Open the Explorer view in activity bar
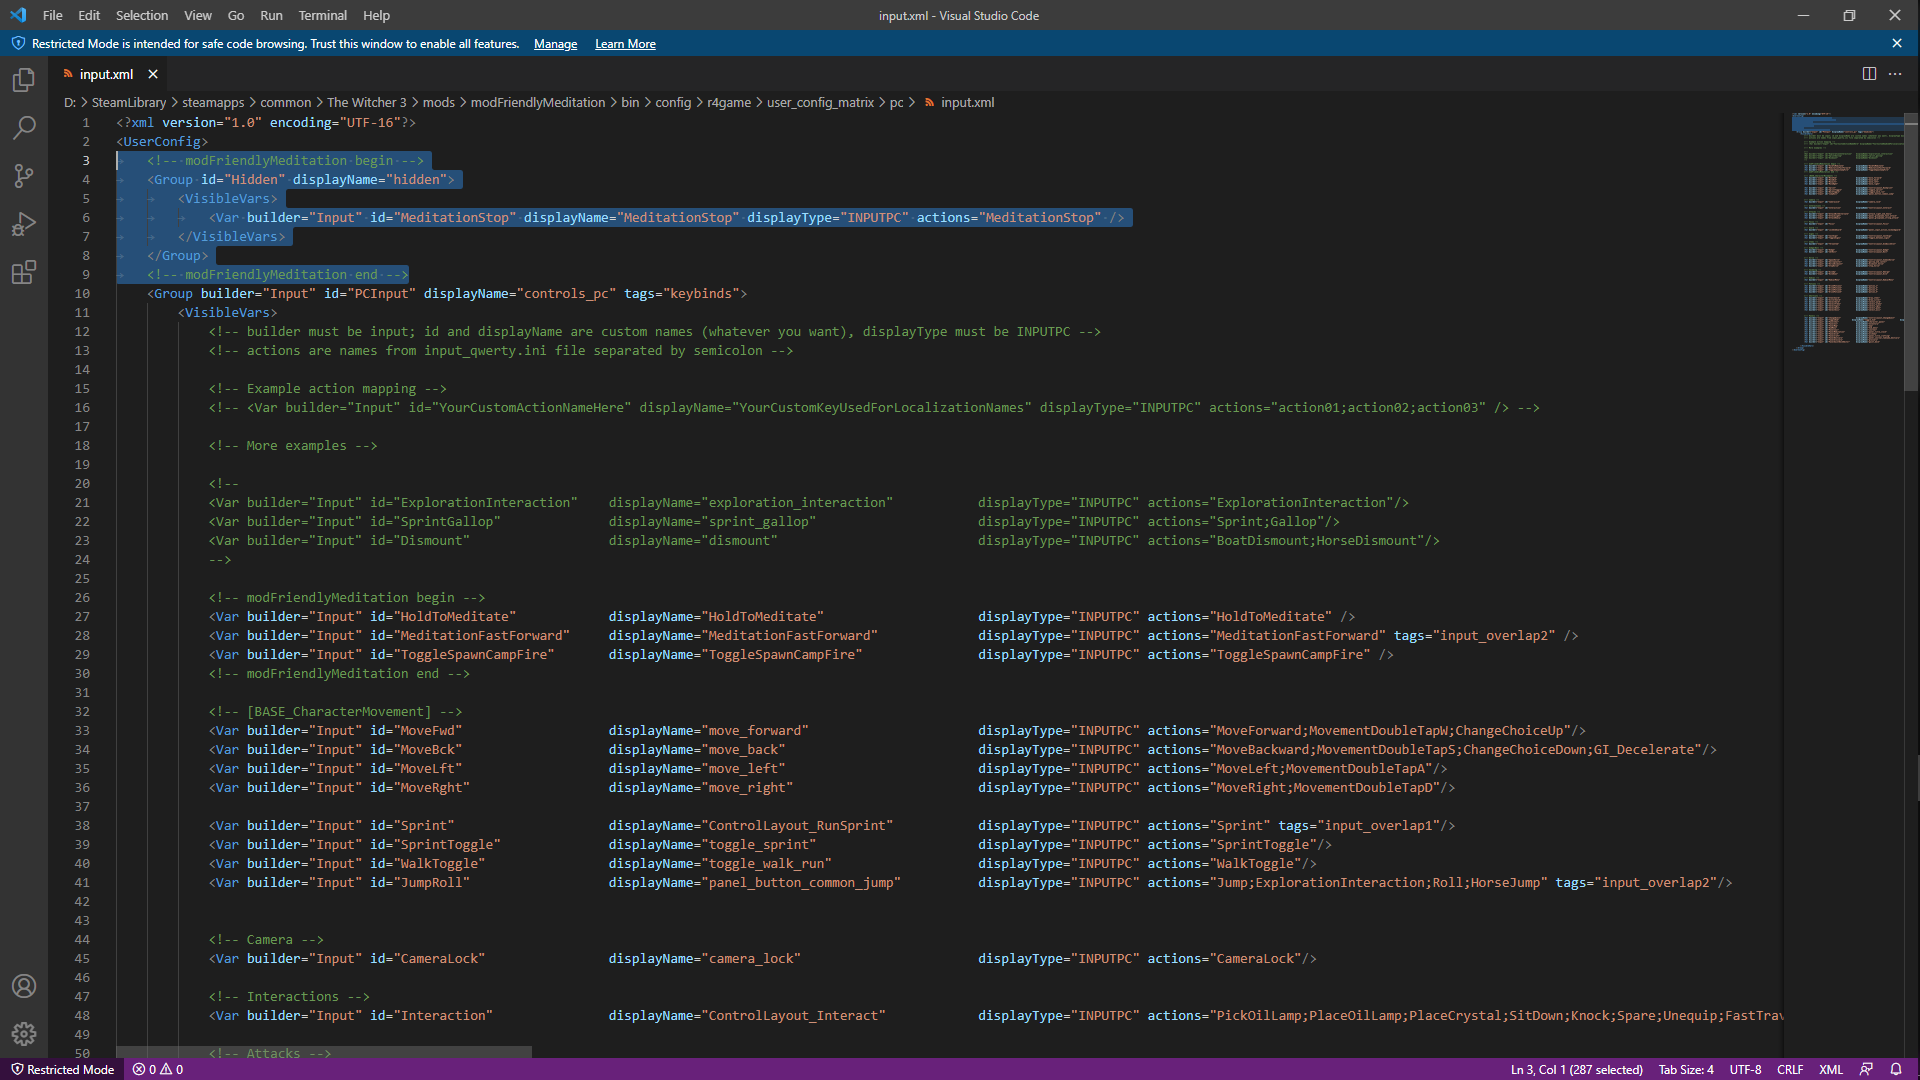Screen dimensions: 1920x1080 24,80
